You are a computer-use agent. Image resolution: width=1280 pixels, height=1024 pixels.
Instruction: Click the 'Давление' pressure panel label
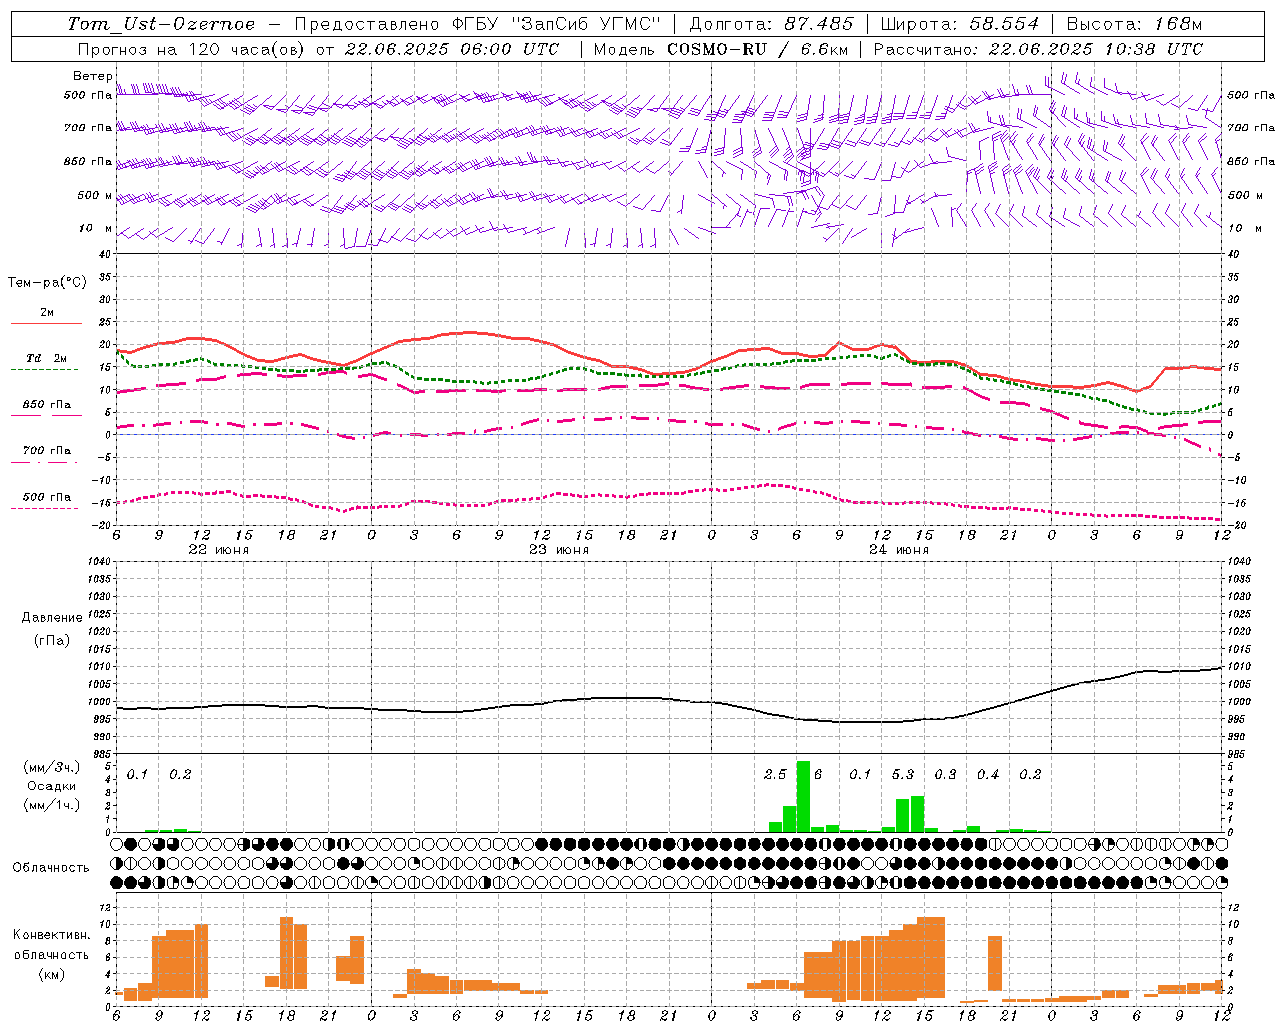pos(52,618)
